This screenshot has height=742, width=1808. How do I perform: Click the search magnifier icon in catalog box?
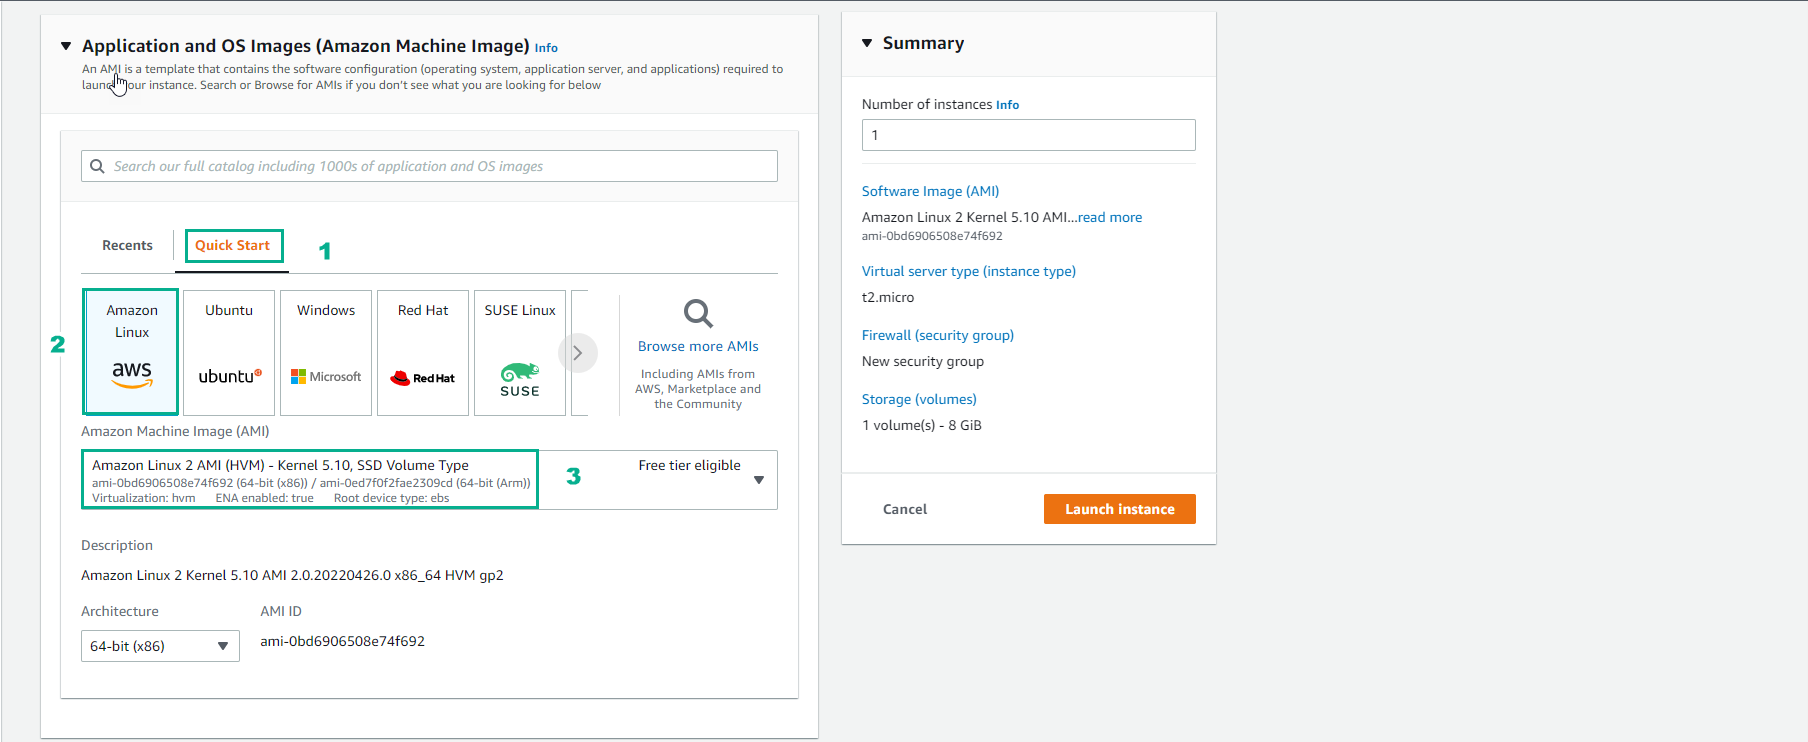[97, 166]
